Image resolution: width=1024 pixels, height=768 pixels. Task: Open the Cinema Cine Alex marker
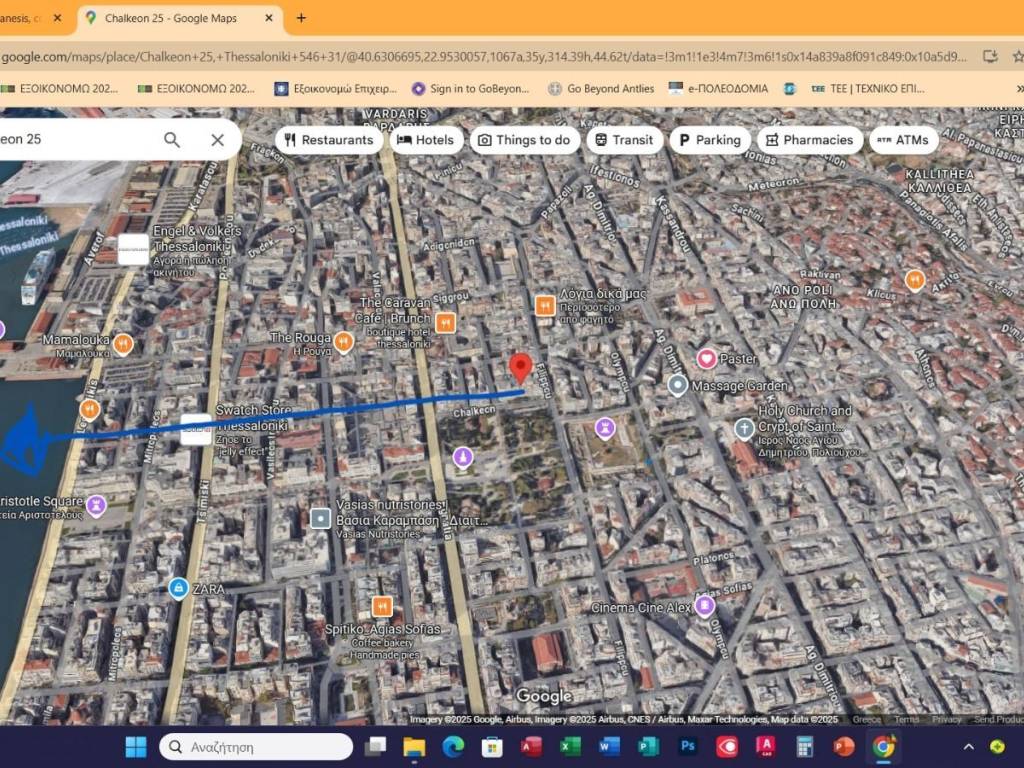click(x=706, y=606)
